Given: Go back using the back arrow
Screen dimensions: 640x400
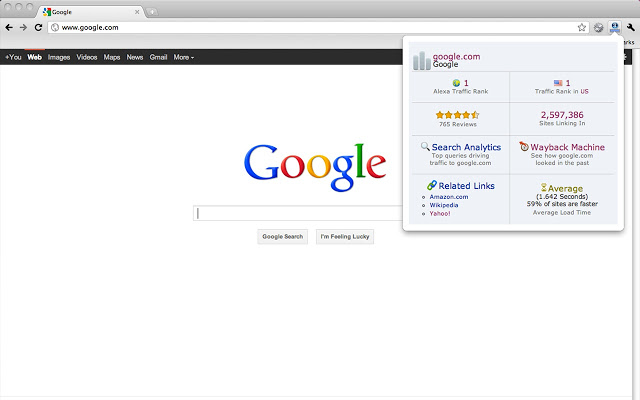Looking at the screenshot, I should click(x=9, y=28).
